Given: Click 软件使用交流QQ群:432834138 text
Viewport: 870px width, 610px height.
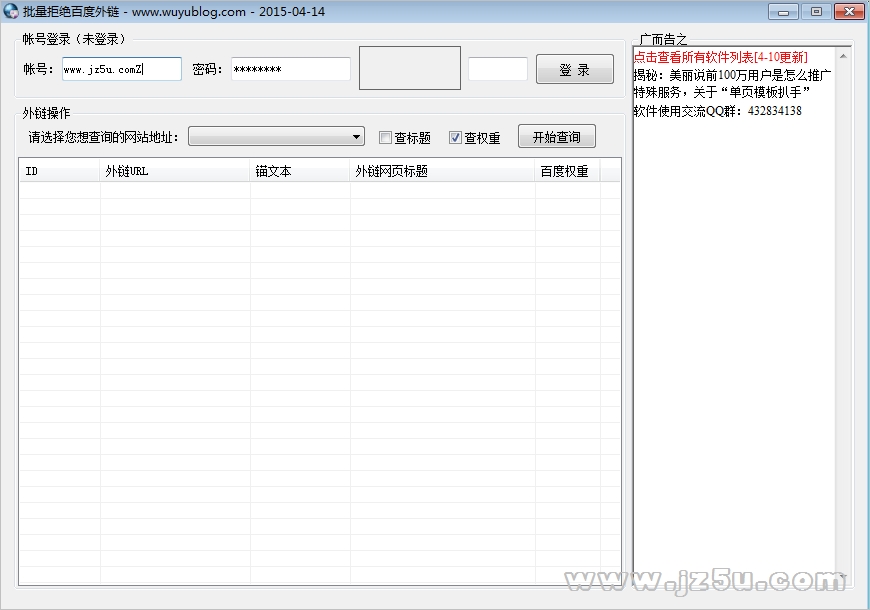Looking at the screenshot, I should click(717, 110).
